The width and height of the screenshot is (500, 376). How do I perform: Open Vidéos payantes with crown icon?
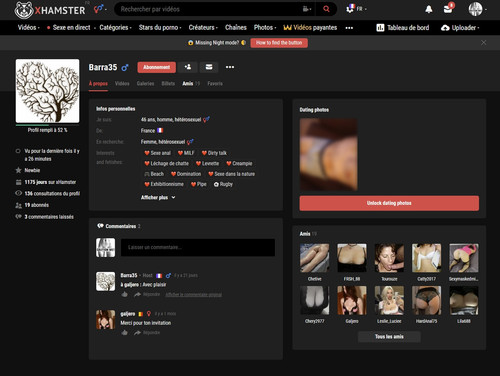coord(310,28)
